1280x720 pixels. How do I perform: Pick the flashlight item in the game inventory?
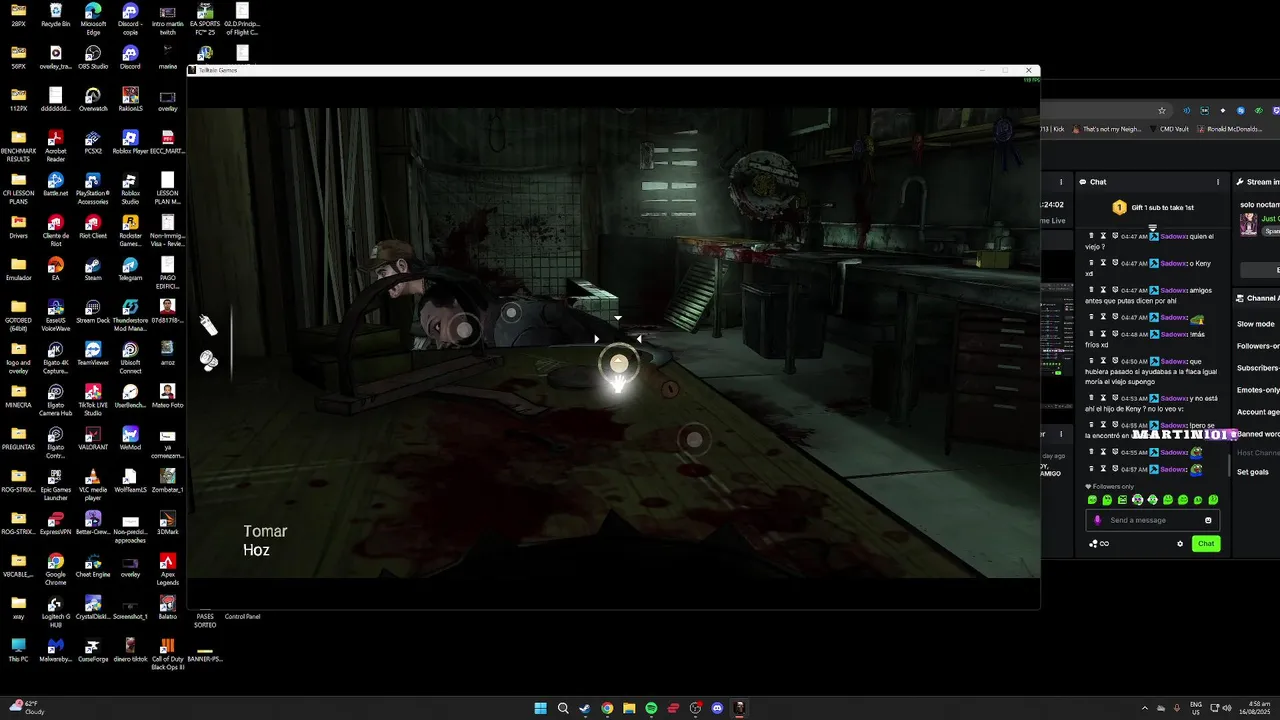click(x=208, y=324)
